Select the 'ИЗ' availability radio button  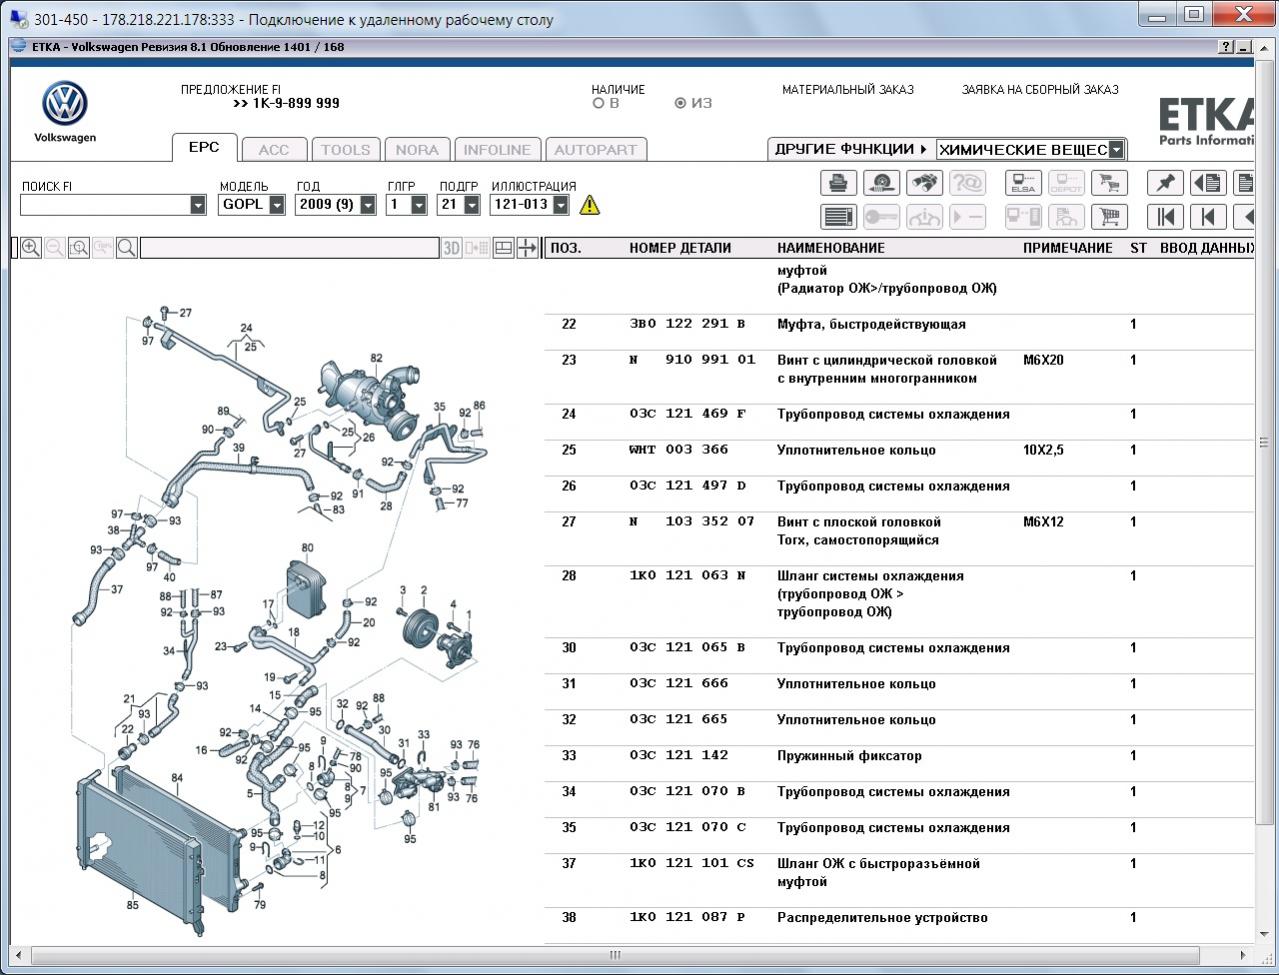(681, 103)
